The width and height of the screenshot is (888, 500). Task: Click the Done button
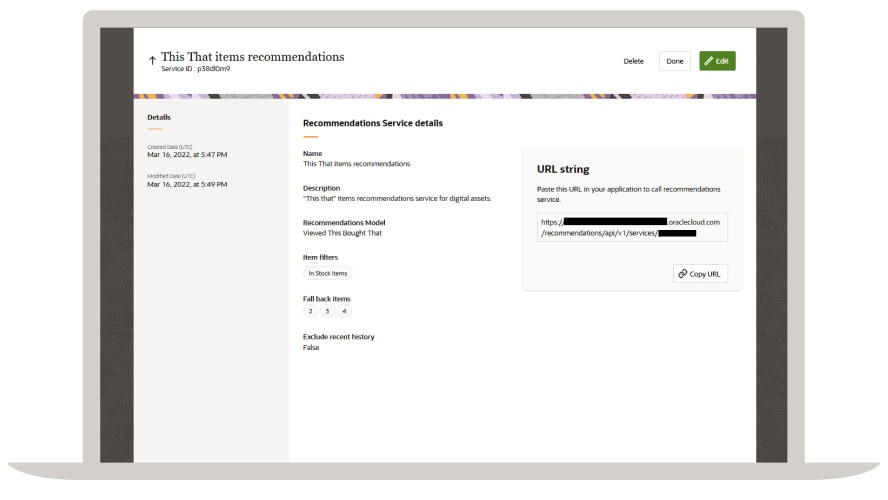coord(675,61)
